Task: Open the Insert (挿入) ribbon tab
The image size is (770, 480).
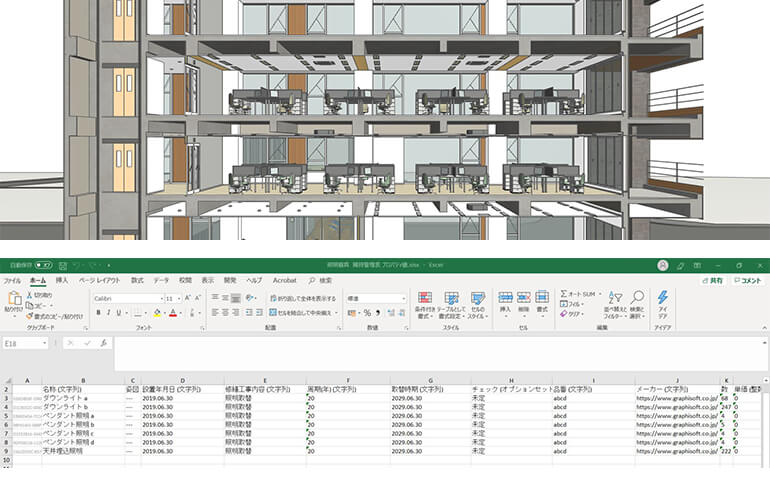Action: 62,281
